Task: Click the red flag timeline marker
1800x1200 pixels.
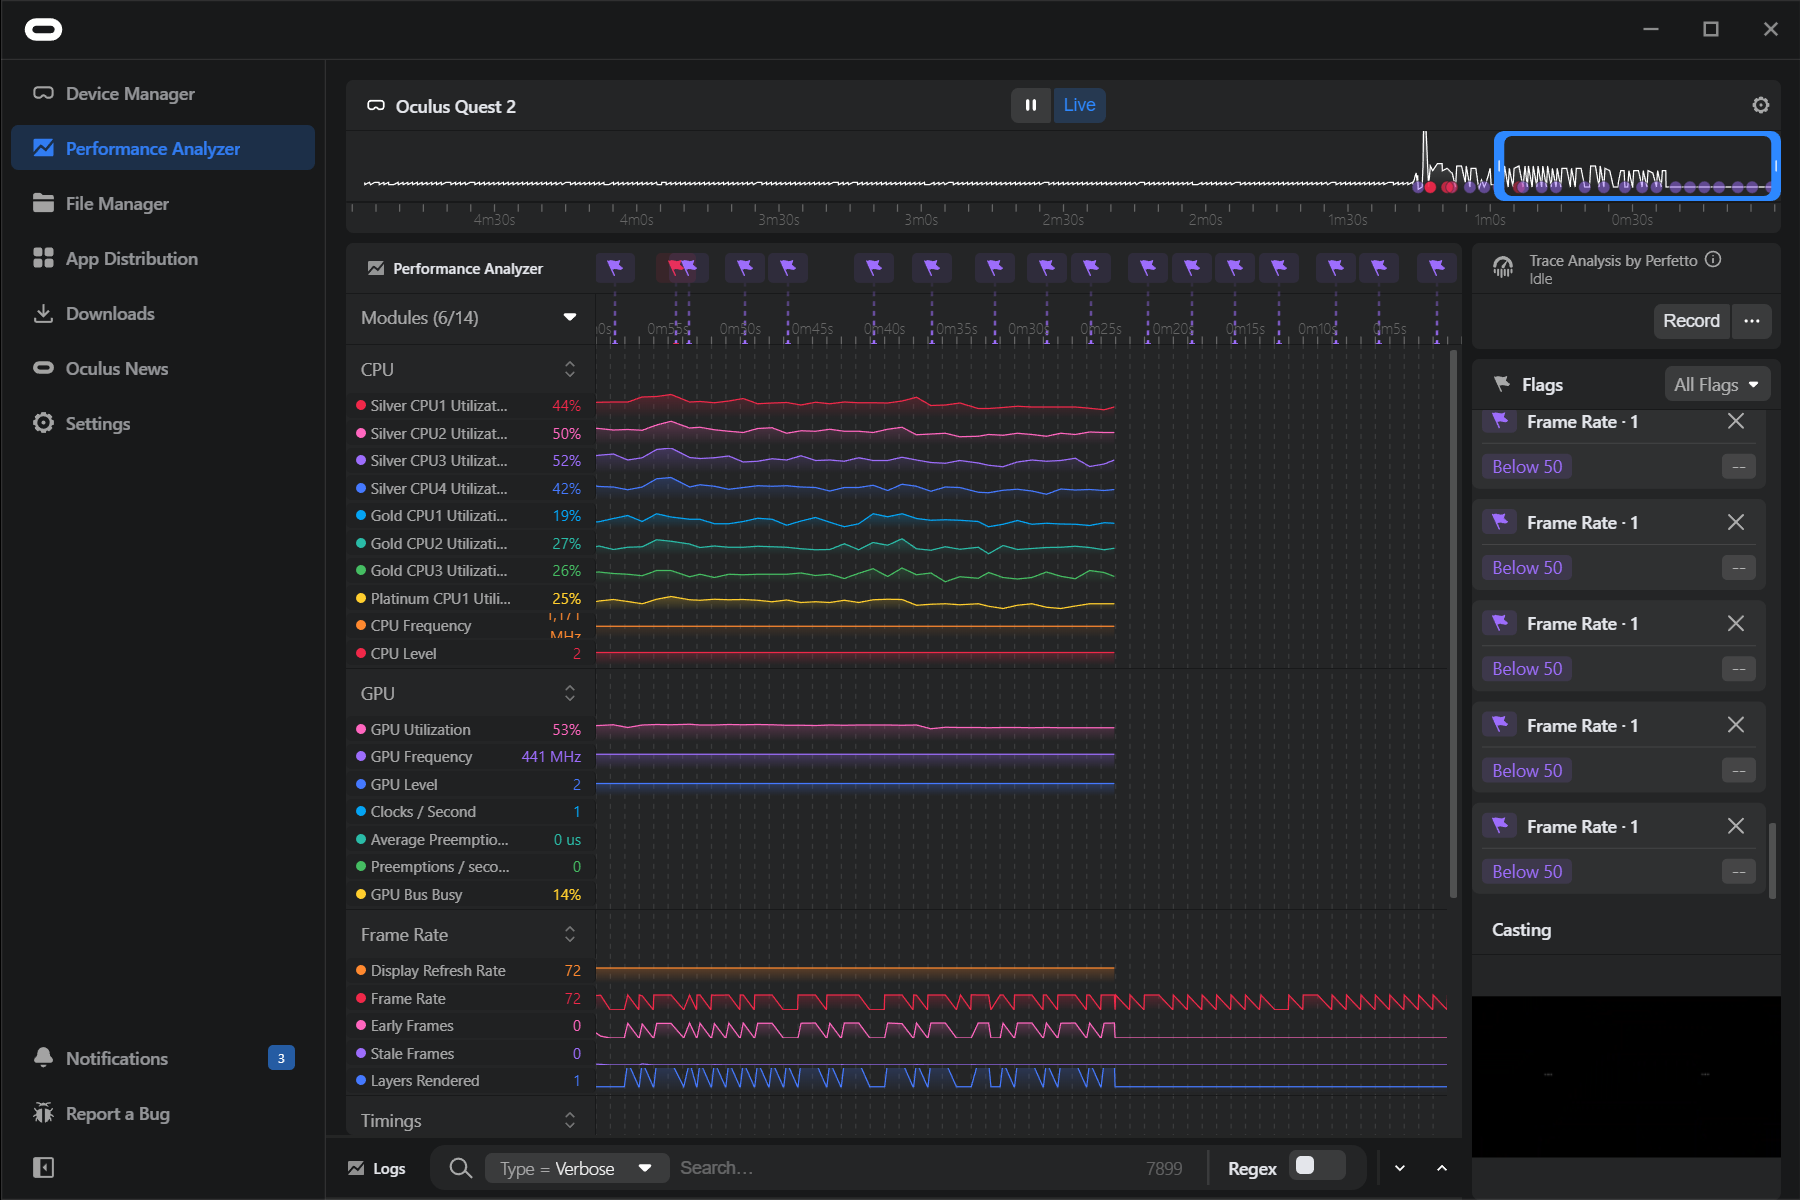Action: tap(675, 267)
